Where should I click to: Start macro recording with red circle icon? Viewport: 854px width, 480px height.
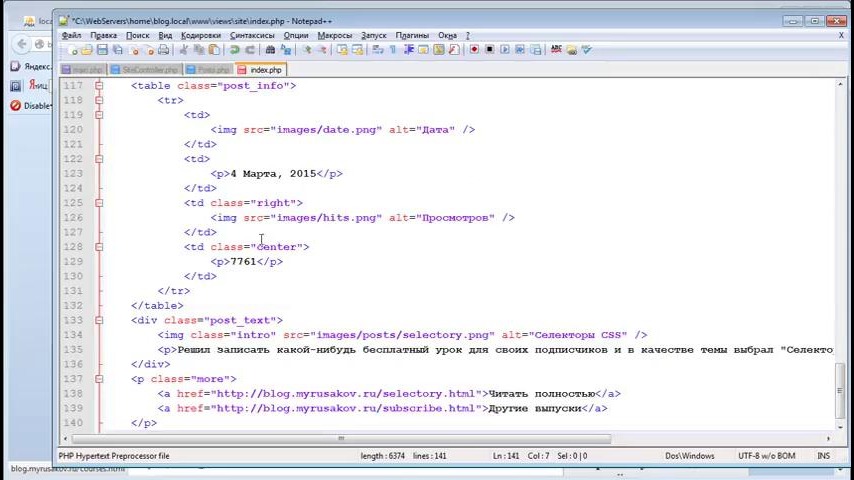(x=474, y=49)
